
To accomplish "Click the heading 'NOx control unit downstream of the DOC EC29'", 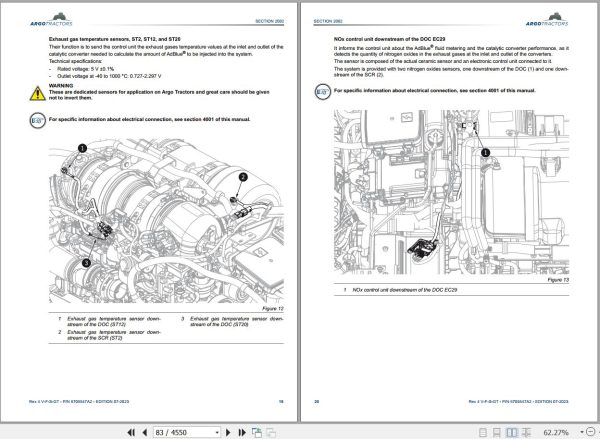I will [x=390, y=39].
